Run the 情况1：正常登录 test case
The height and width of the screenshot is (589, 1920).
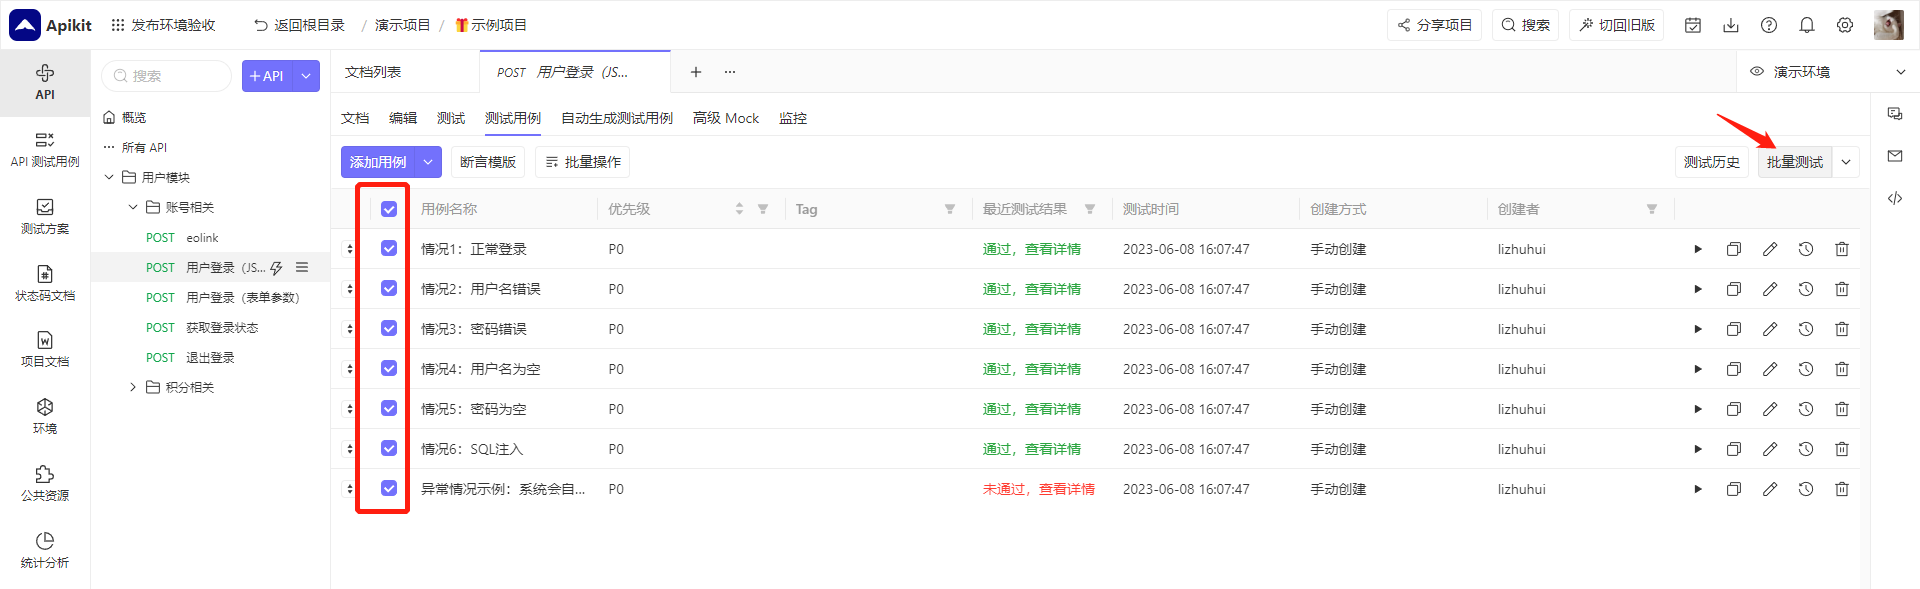[x=1698, y=249]
